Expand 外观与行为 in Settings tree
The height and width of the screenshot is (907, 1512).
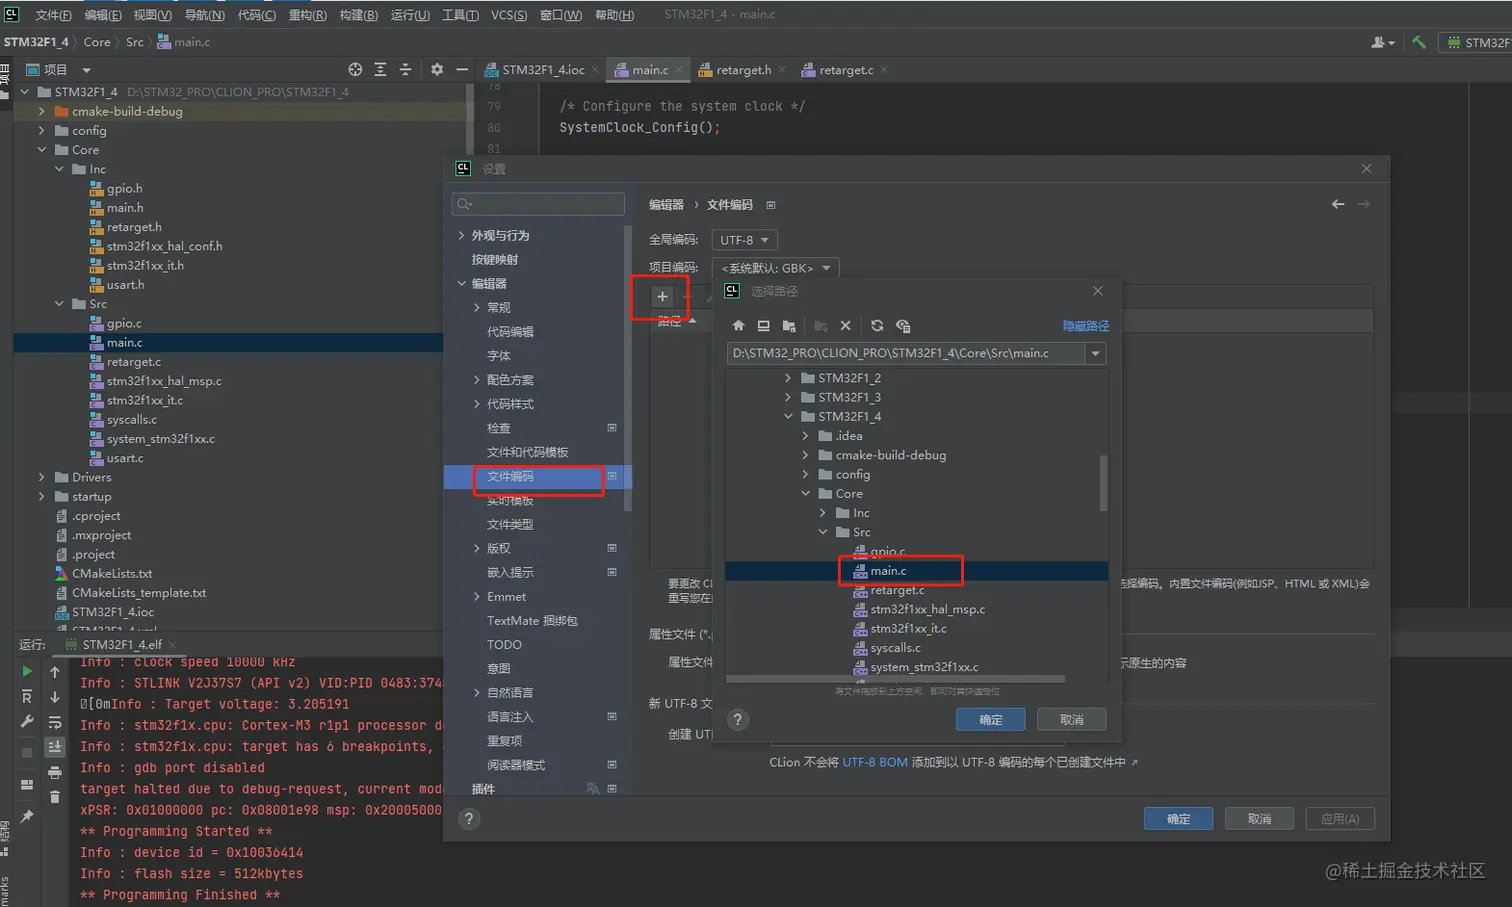click(x=461, y=235)
